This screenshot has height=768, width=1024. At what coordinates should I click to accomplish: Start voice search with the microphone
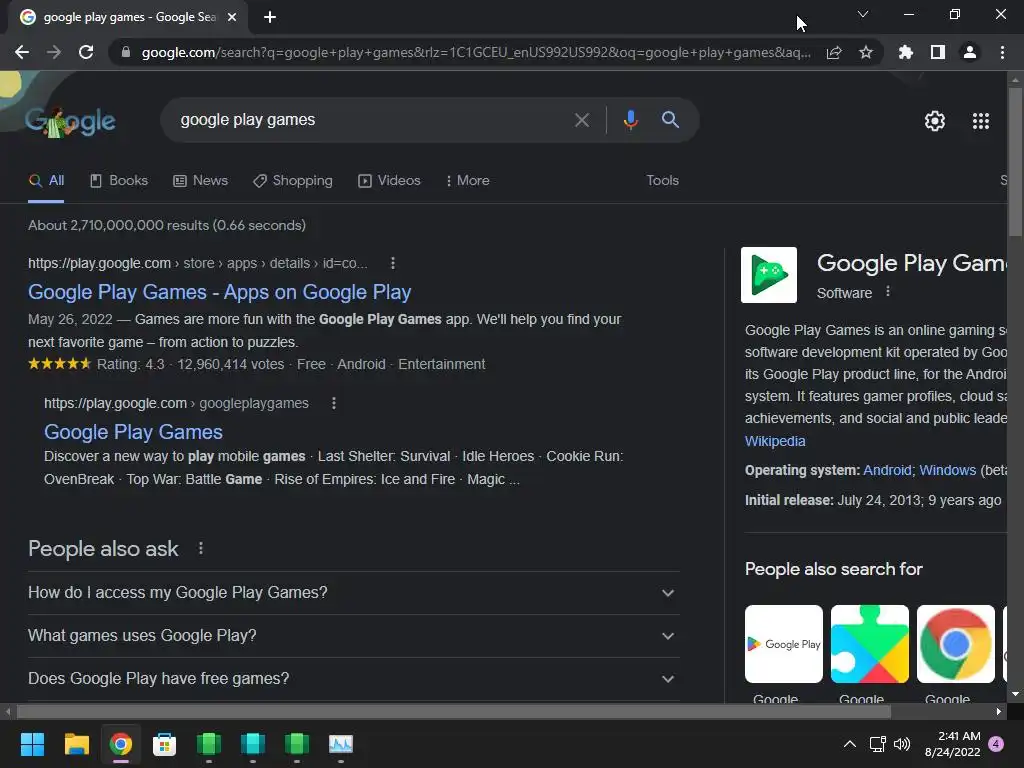pyautogui.click(x=630, y=120)
